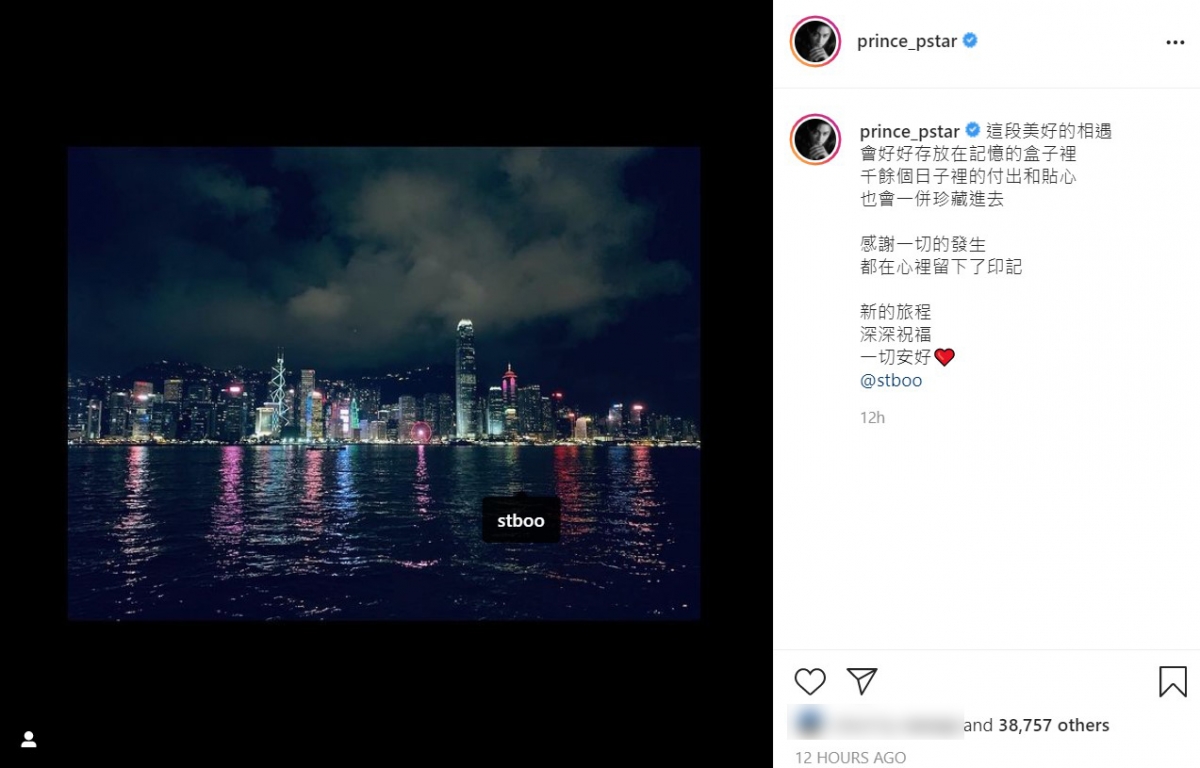
Task: Save the post with the bookmark icon
Action: point(1173,682)
